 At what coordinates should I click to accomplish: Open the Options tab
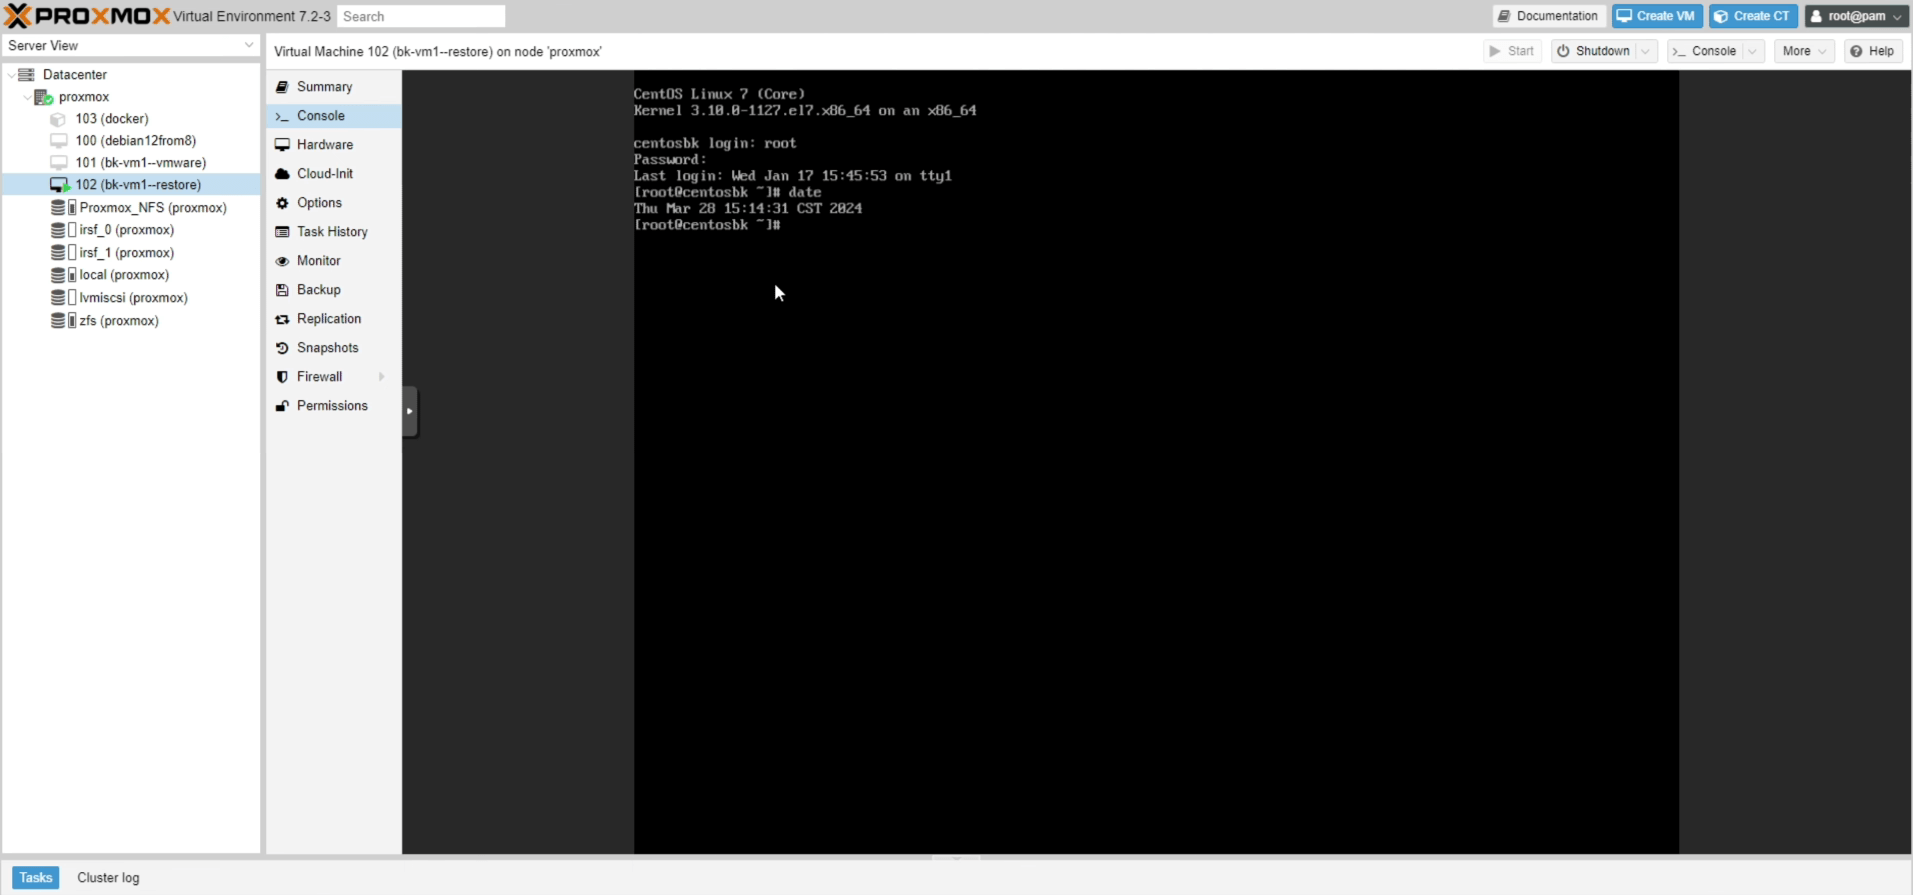334,203
